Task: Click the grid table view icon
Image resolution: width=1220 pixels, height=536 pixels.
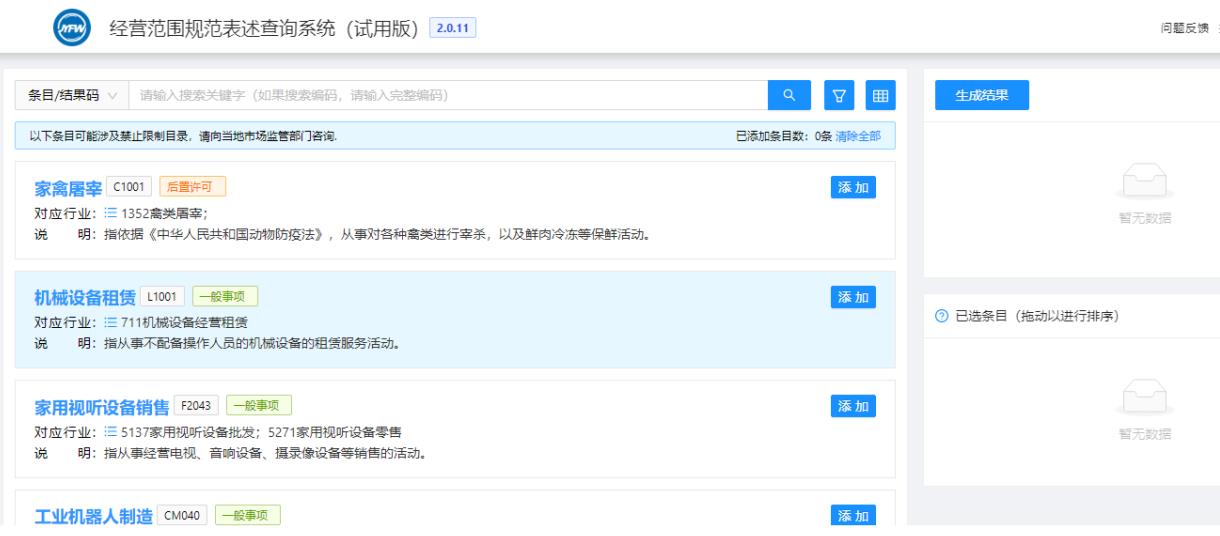Action: click(880, 96)
